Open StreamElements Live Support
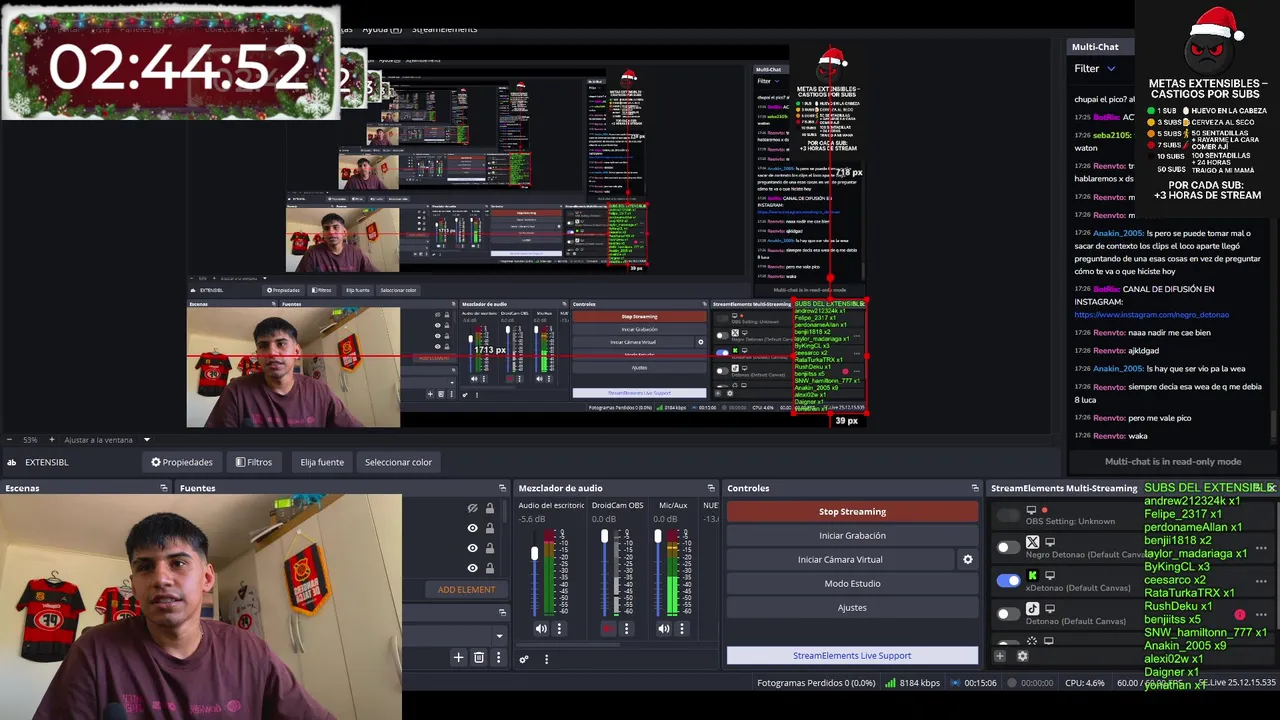1280x720 pixels. tap(852, 656)
